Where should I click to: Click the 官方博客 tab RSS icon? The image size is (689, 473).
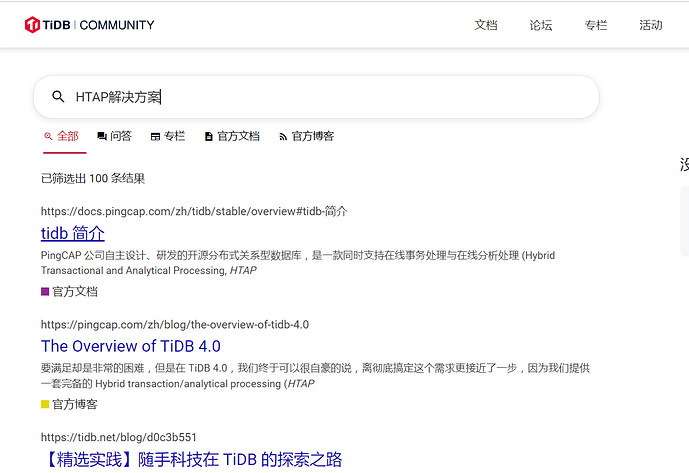283,137
